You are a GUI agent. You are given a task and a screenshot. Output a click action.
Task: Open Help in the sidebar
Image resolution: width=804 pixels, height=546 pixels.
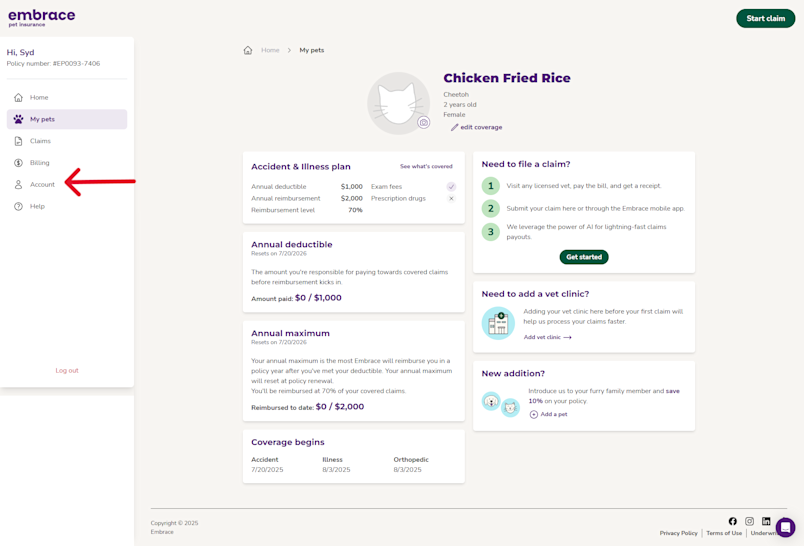tap(67, 206)
